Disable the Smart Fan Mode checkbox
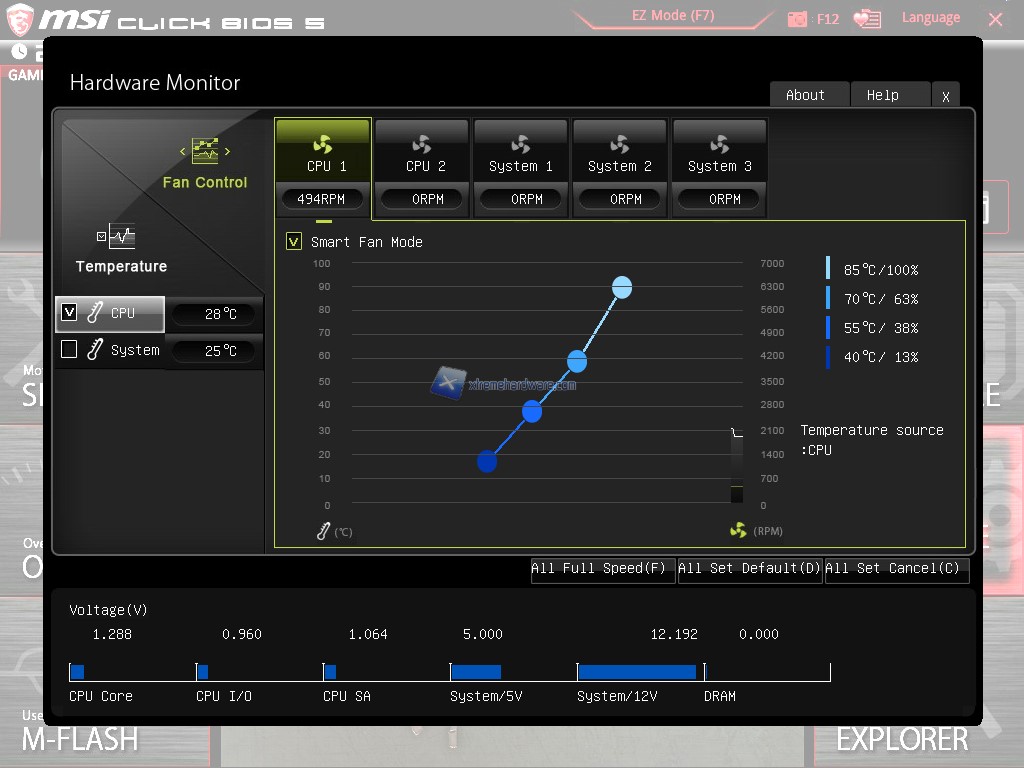The height and width of the screenshot is (768, 1024). pyautogui.click(x=294, y=241)
